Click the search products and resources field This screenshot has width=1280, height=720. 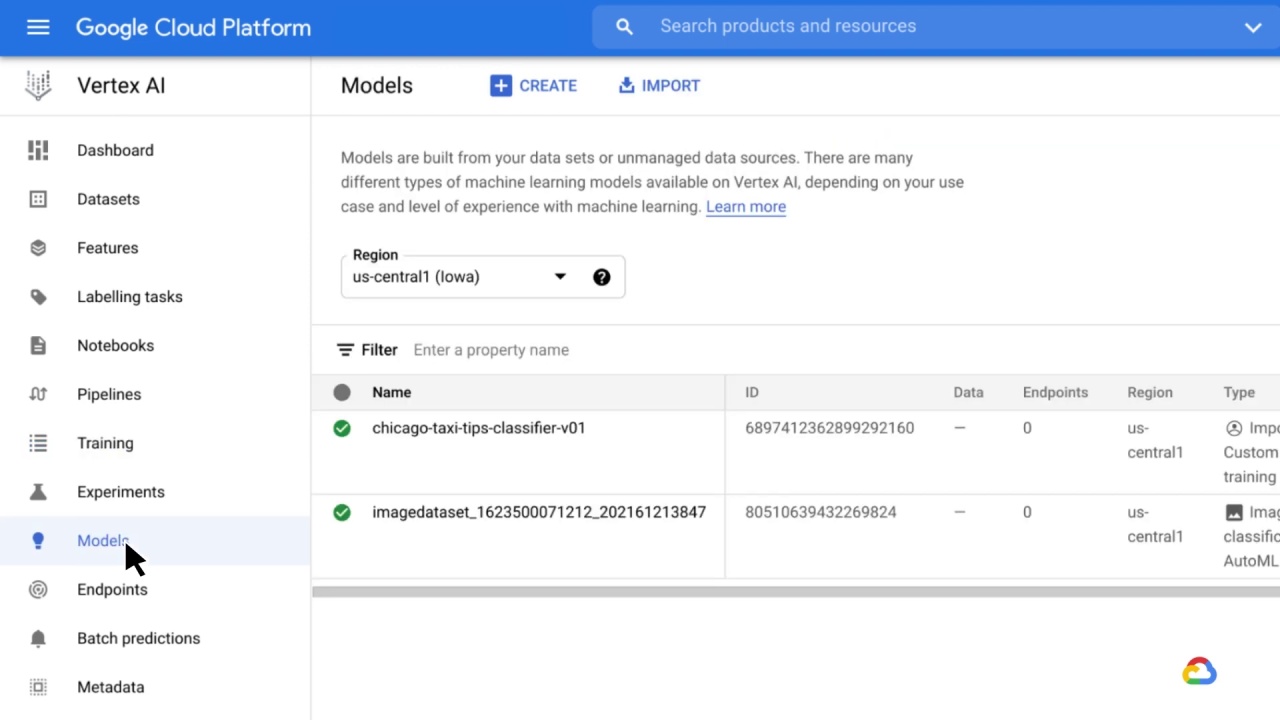[936, 27]
